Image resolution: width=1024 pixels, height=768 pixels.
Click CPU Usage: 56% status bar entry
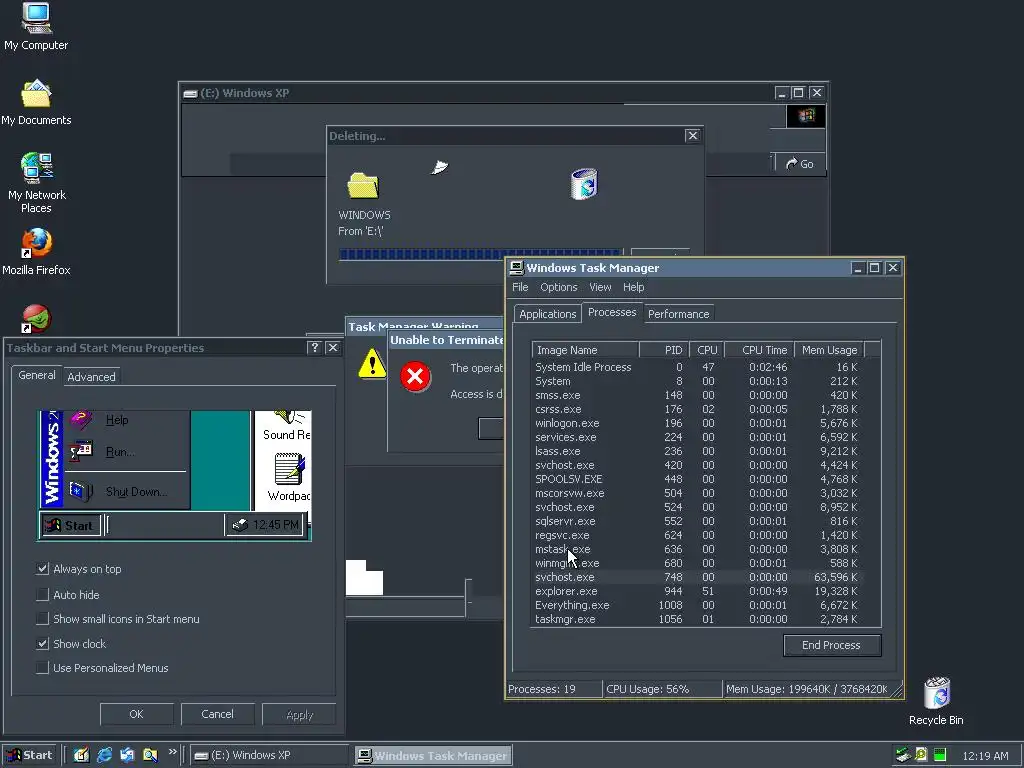pos(662,689)
